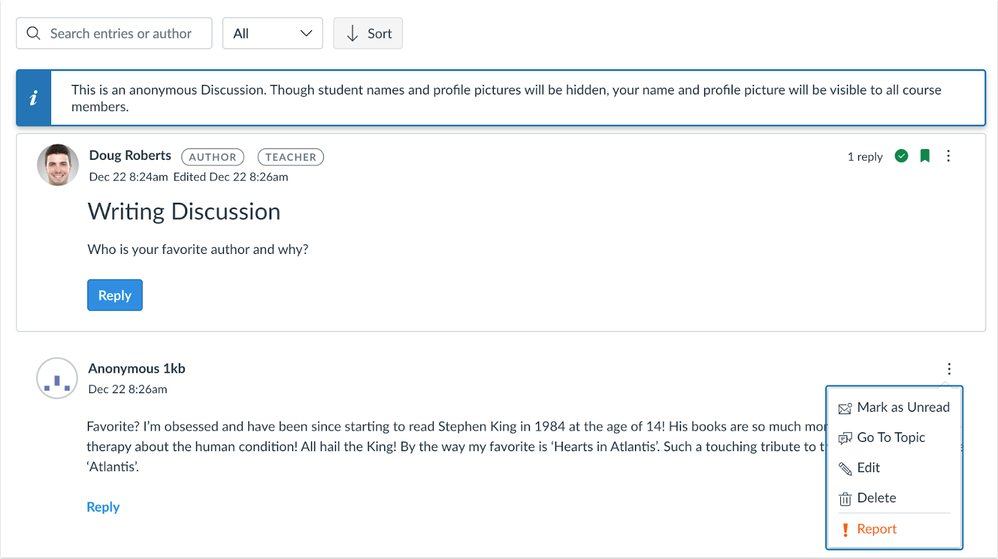The width and height of the screenshot is (998, 559).
Task: Open Writing Discussion topic options kebab menu
Action: (x=948, y=156)
